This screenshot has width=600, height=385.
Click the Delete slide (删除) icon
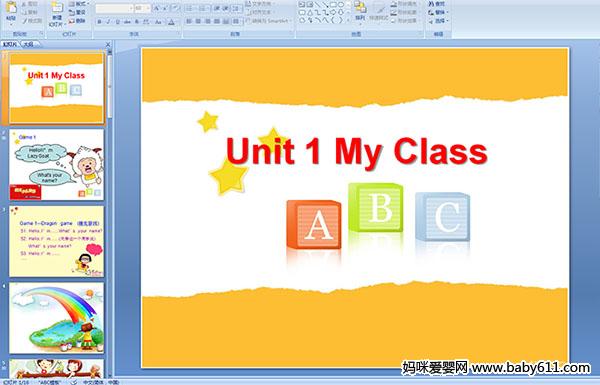pyautogui.click(x=72, y=21)
